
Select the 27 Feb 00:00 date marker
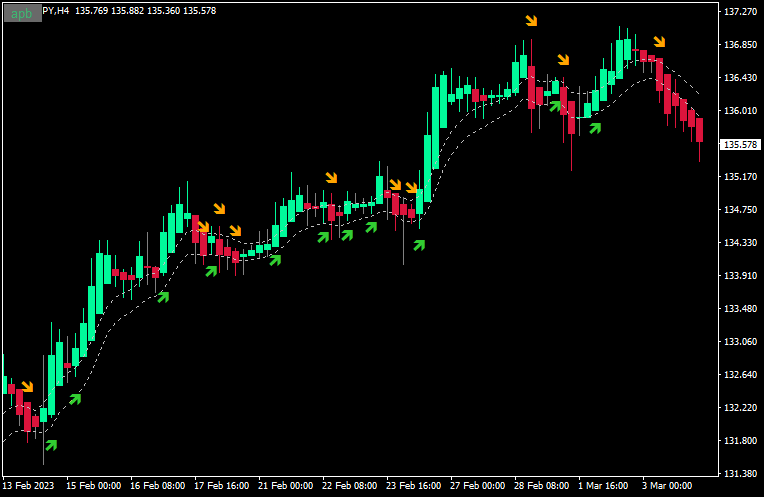point(478,486)
